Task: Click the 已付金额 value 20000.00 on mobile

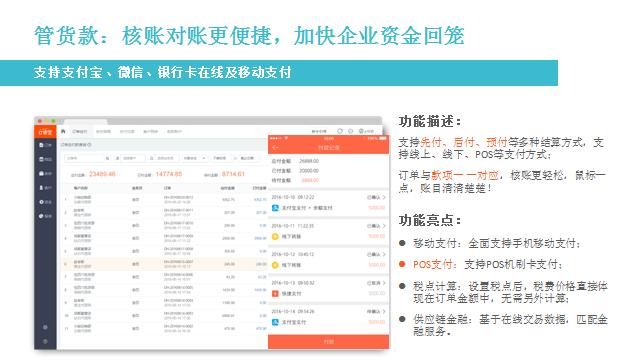Action: click(309, 171)
